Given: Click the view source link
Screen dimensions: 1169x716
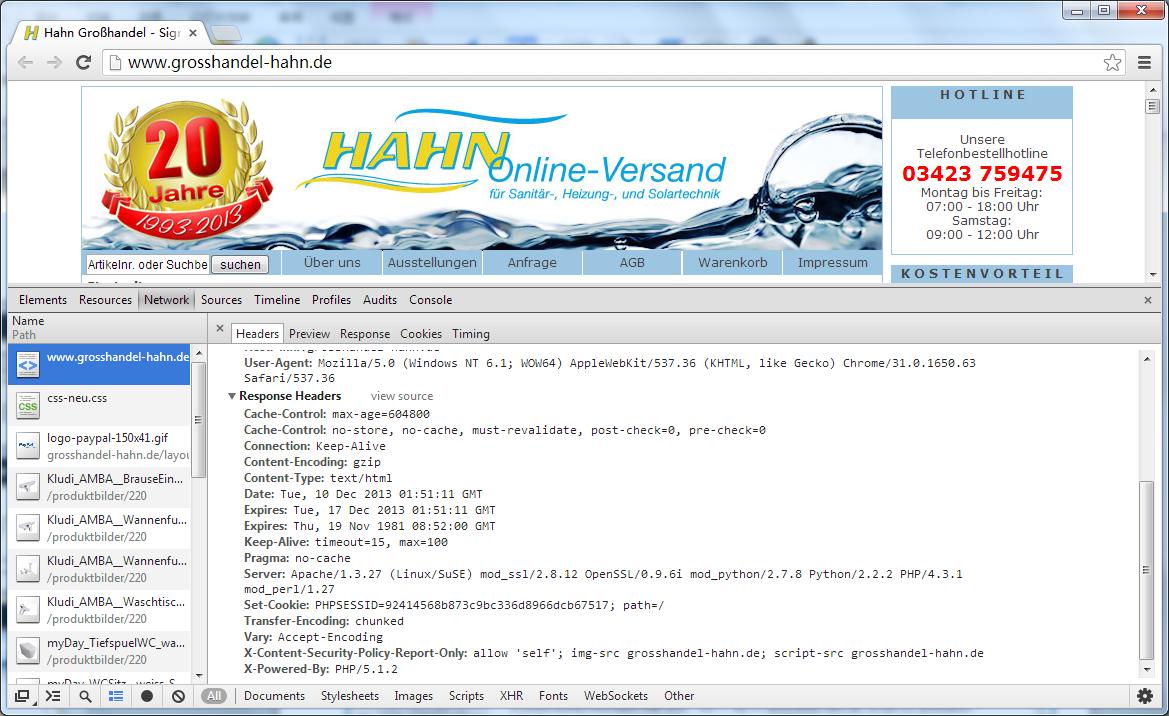Looking at the screenshot, I should [x=402, y=396].
